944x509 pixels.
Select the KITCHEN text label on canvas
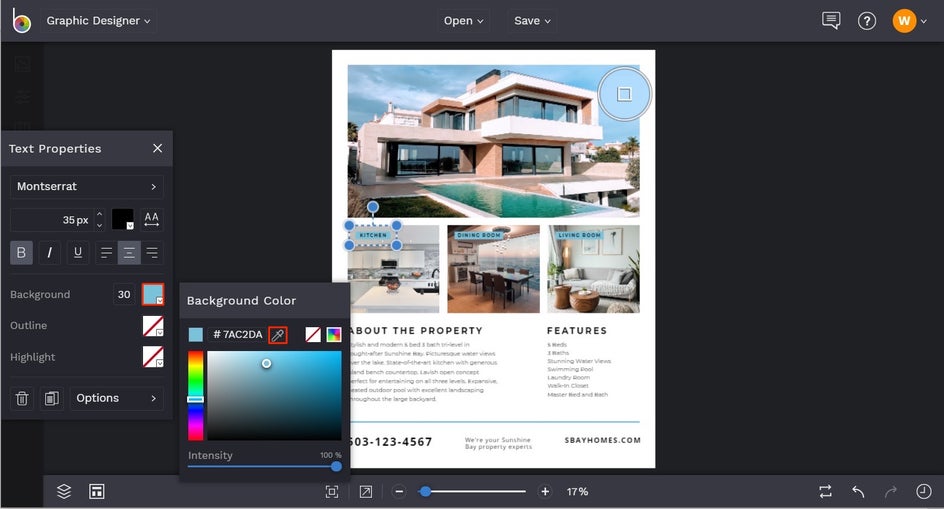[373, 235]
